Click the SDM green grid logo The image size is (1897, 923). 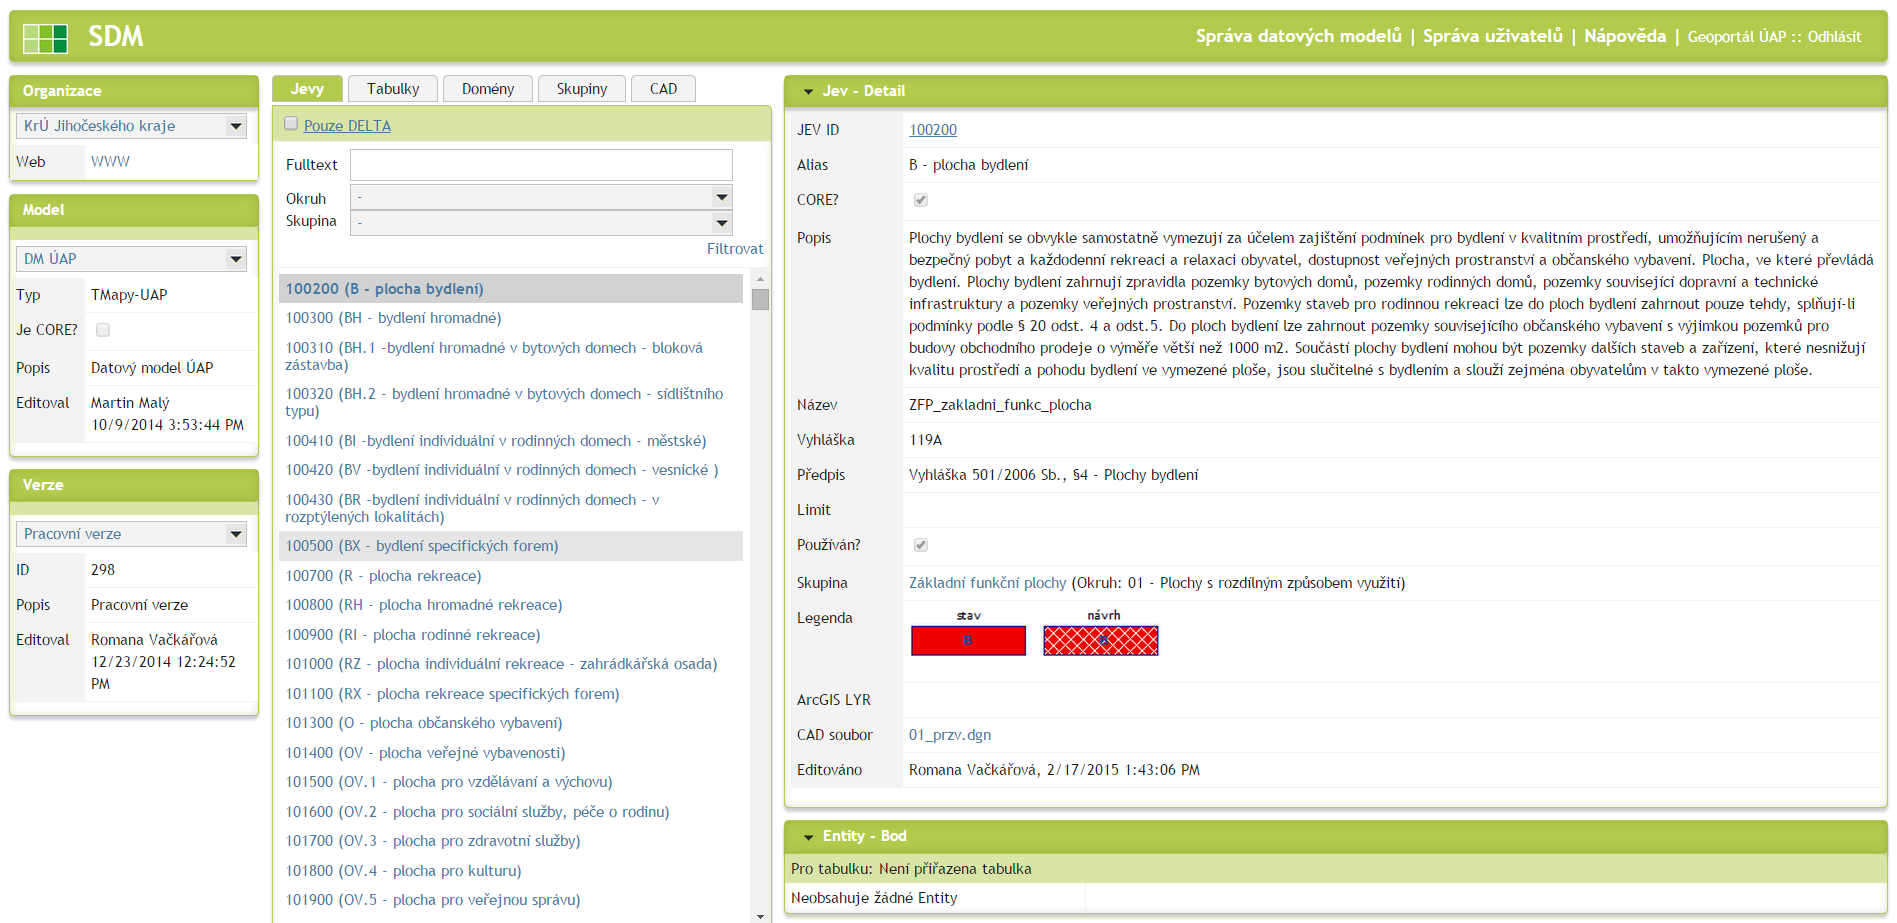tap(45, 38)
